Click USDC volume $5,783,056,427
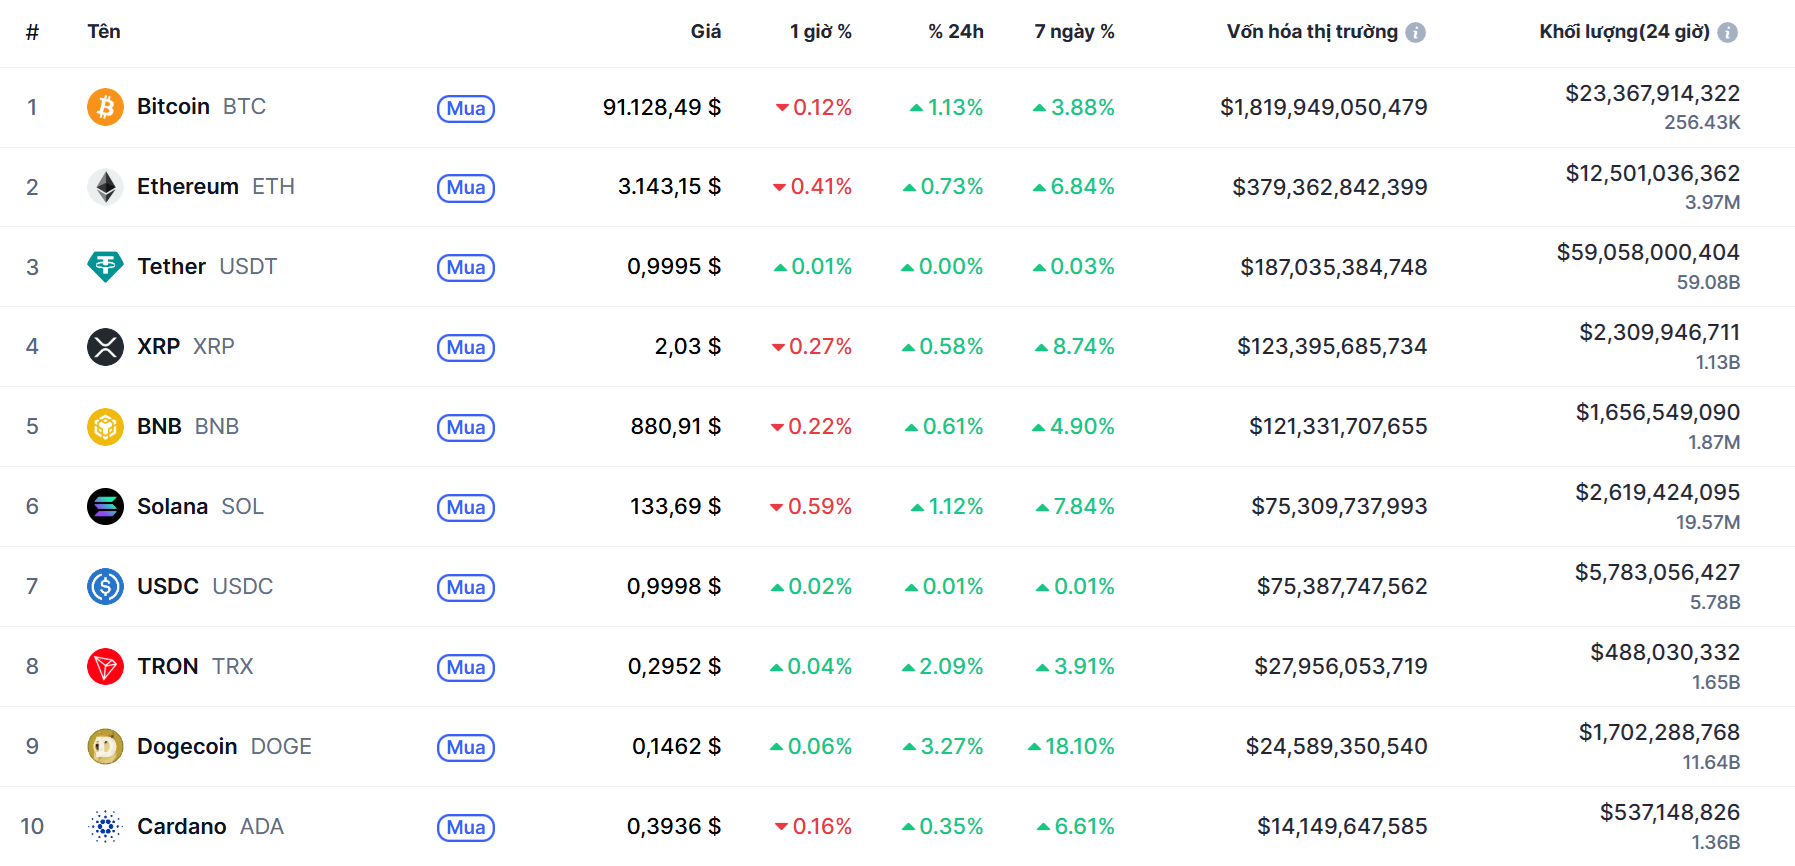This screenshot has height=866, width=1795. [x=1658, y=573]
